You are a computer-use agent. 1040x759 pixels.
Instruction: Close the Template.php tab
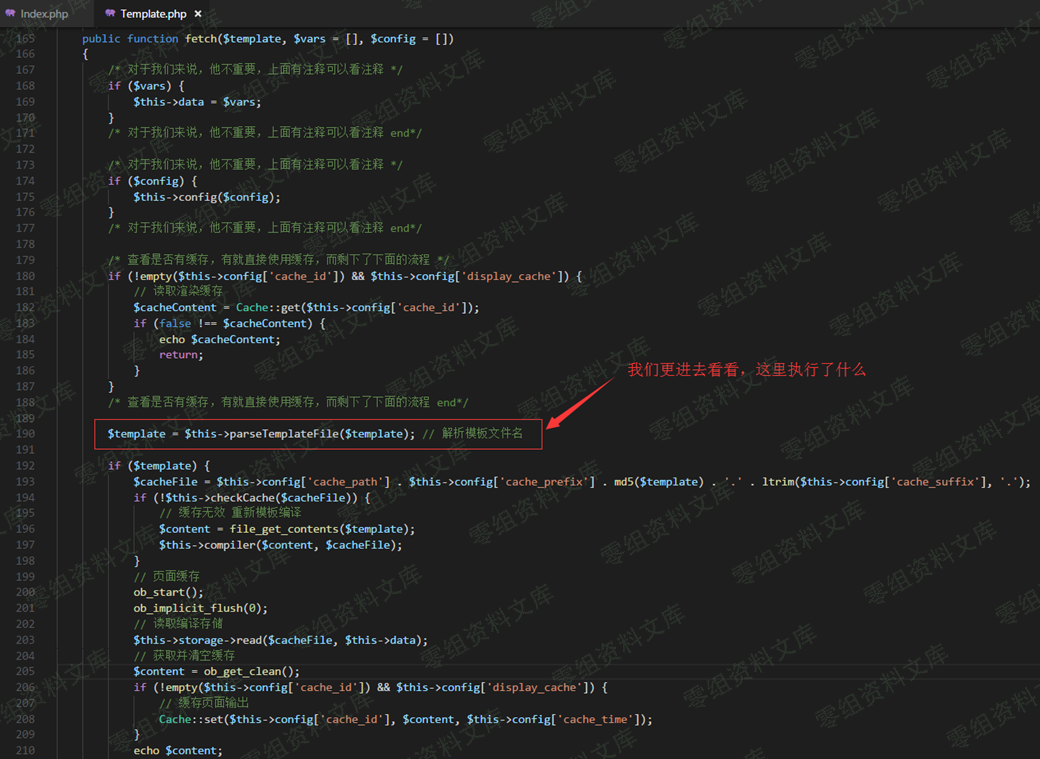tap(198, 13)
